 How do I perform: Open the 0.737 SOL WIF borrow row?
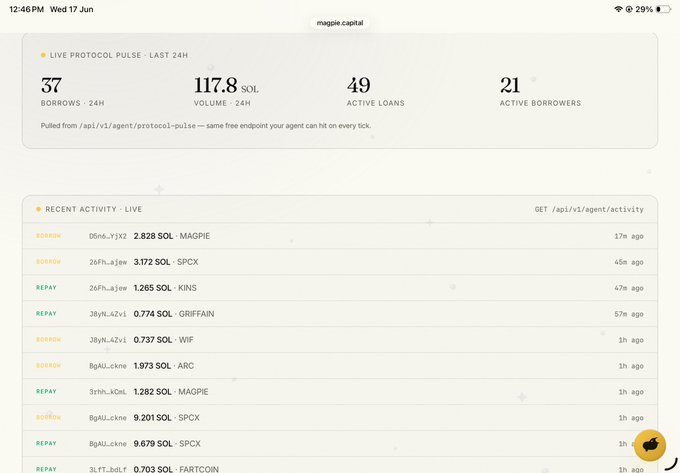(340, 340)
